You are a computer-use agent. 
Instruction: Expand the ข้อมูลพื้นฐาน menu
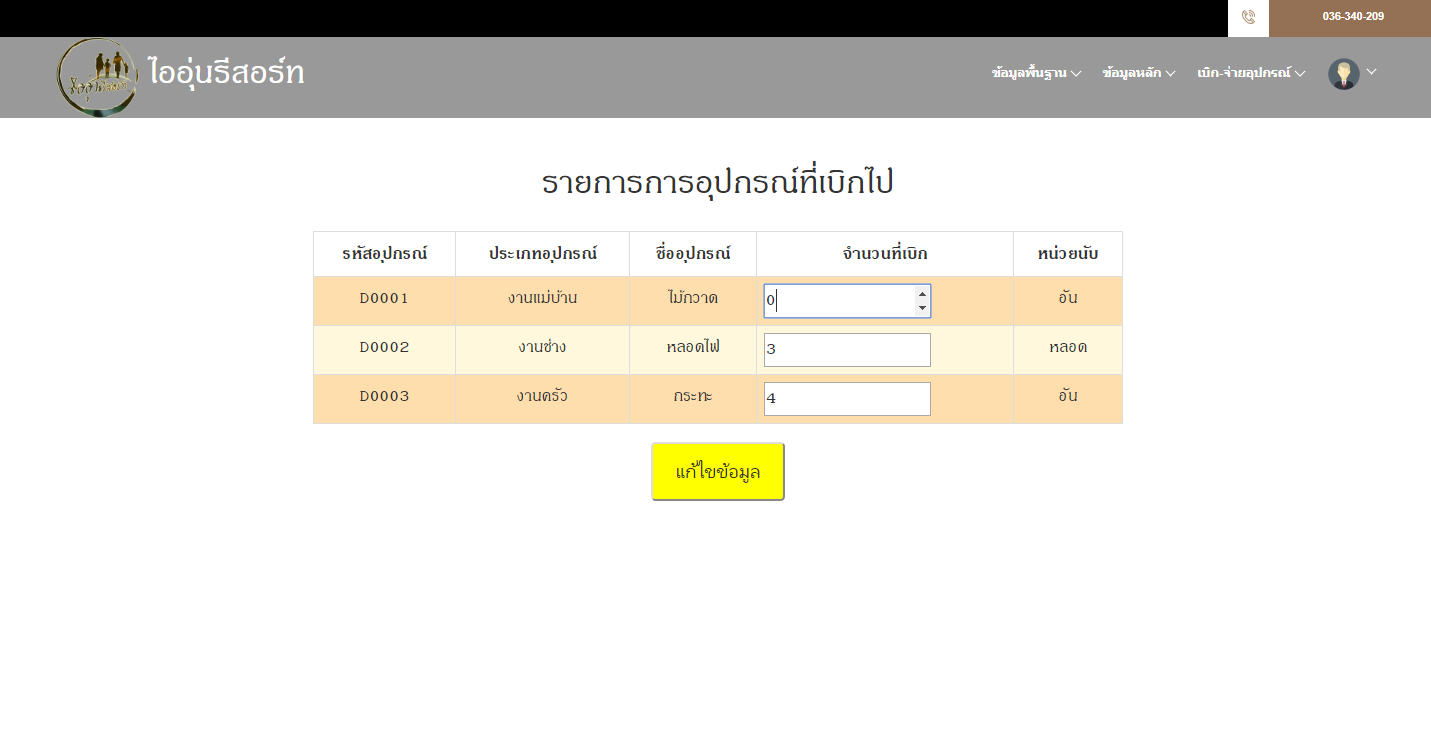tap(1036, 73)
